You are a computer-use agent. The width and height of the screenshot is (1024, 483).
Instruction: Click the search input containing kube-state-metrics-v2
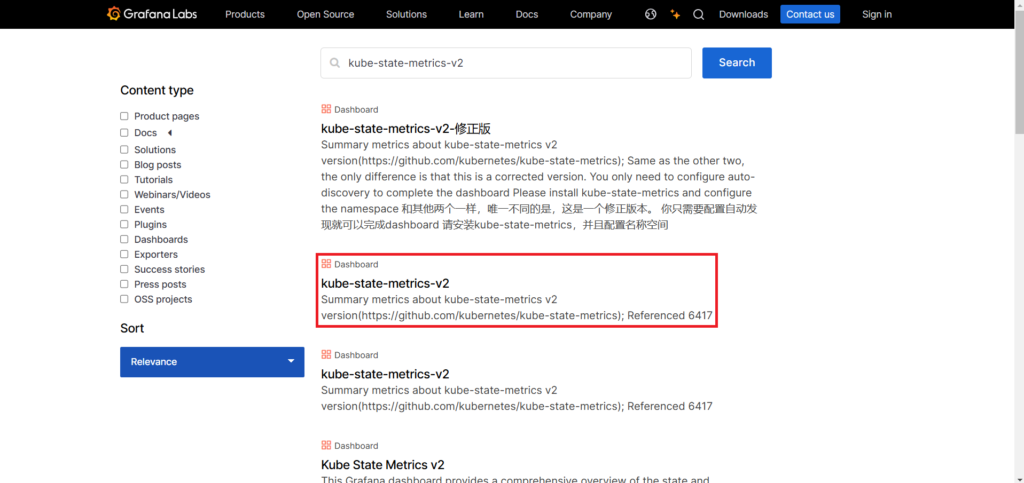[505, 63]
